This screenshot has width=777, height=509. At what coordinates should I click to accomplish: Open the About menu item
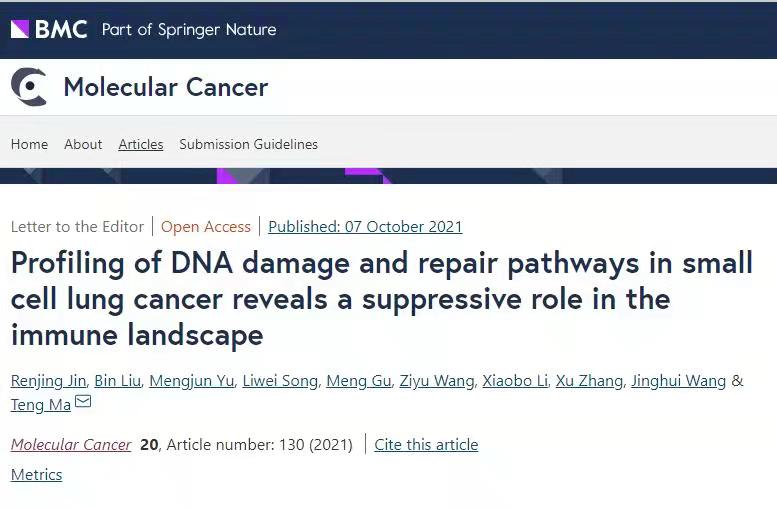pos(83,144)
